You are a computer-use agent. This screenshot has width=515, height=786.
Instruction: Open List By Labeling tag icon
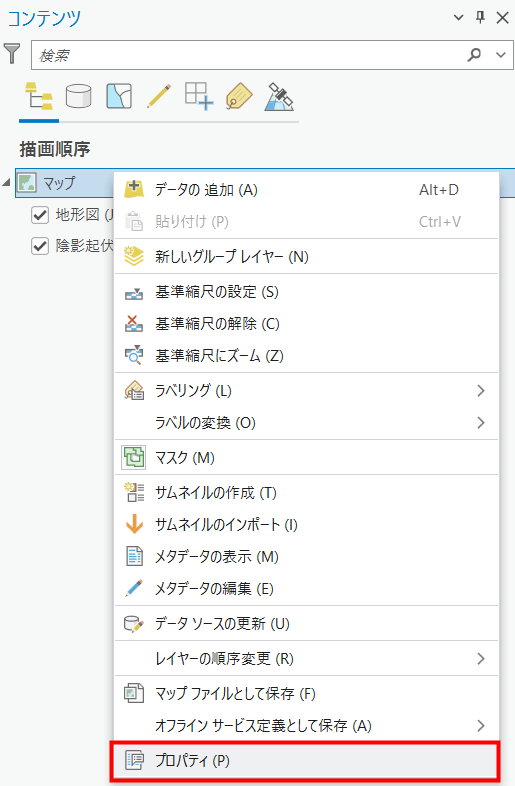[239, 96]
